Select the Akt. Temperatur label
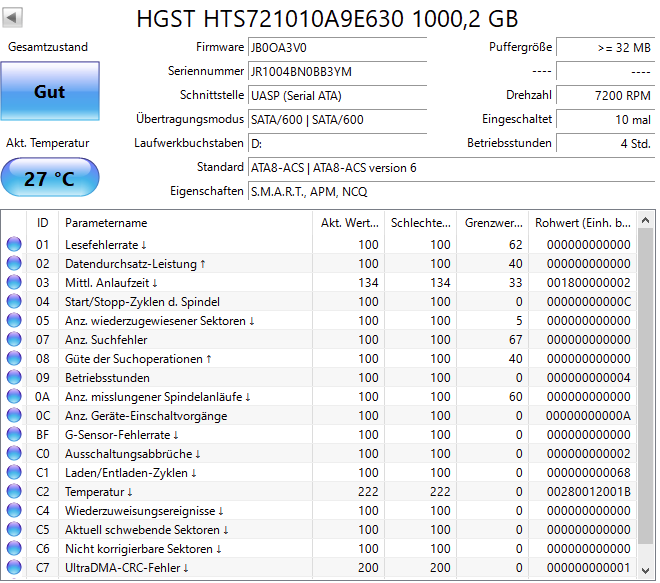Viewport: 660px width, 583px height. tap(48, 143)
